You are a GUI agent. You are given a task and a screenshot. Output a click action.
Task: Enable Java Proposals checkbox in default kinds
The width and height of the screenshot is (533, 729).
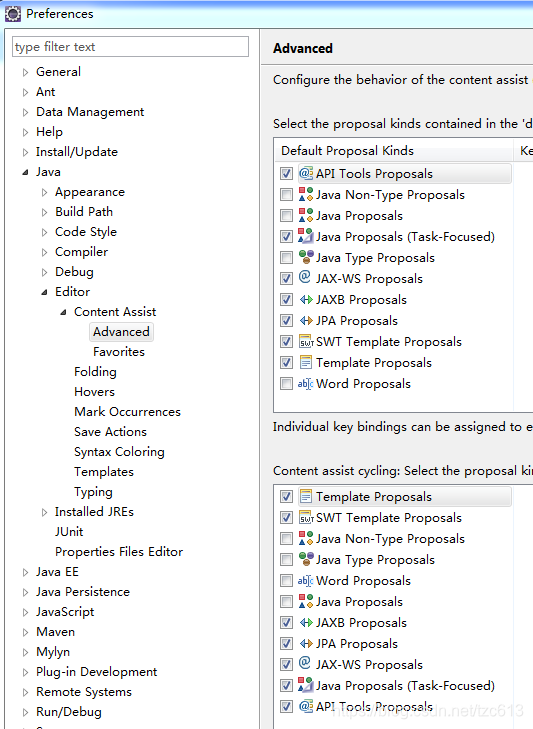tap(286, 215)
